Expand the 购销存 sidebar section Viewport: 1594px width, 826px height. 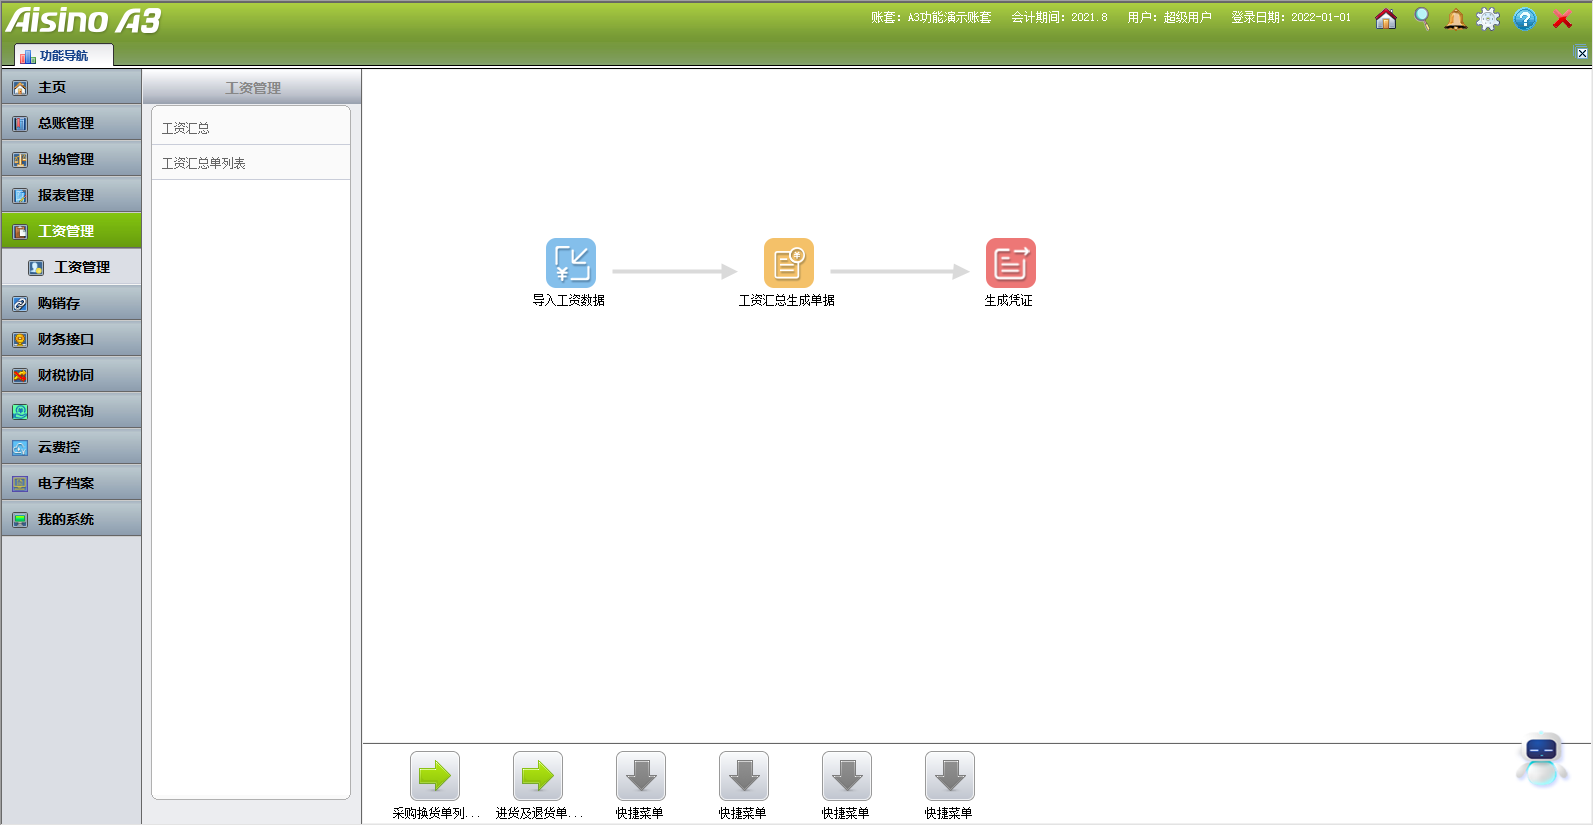71,303
